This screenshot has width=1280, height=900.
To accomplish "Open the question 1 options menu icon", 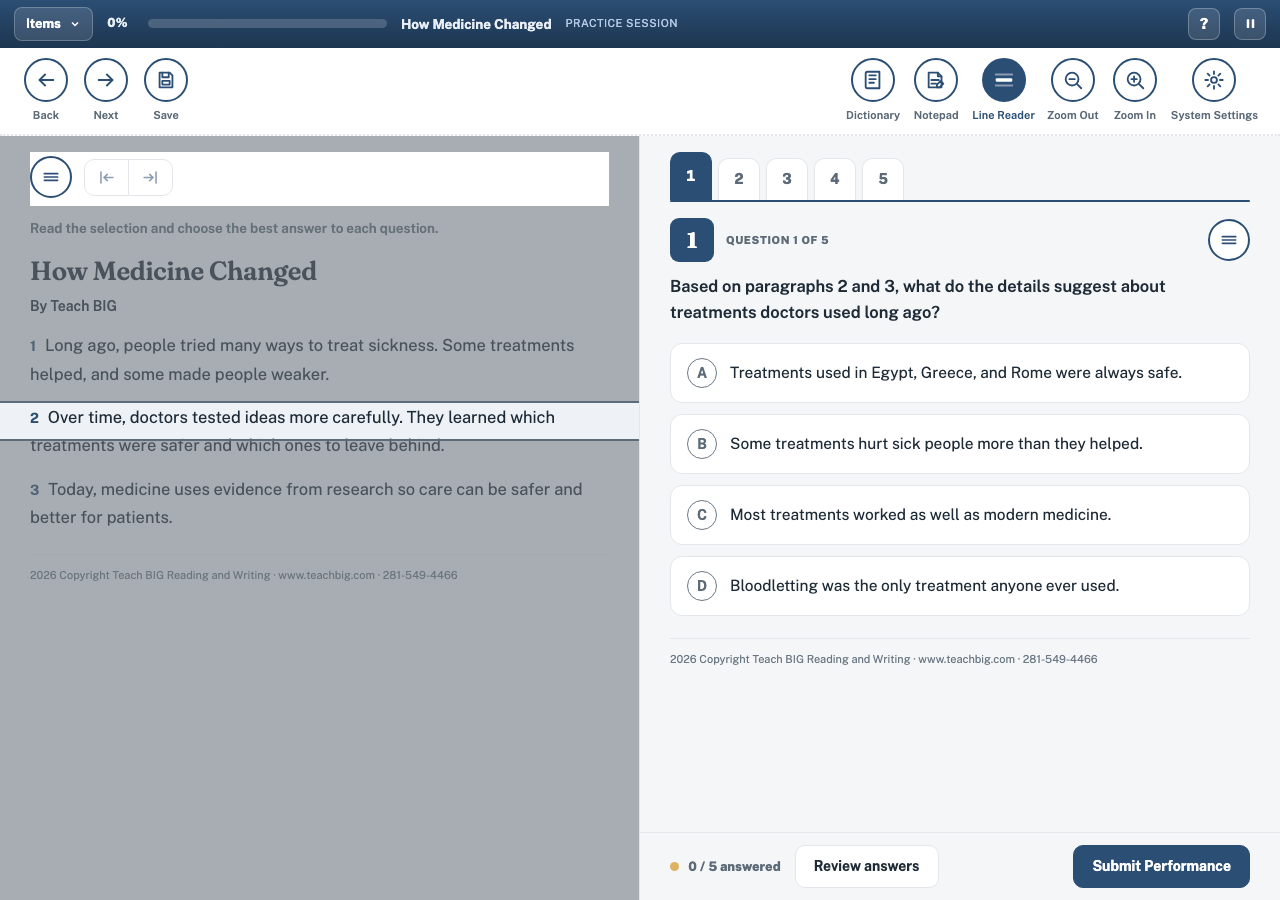I will (1229, 240).
